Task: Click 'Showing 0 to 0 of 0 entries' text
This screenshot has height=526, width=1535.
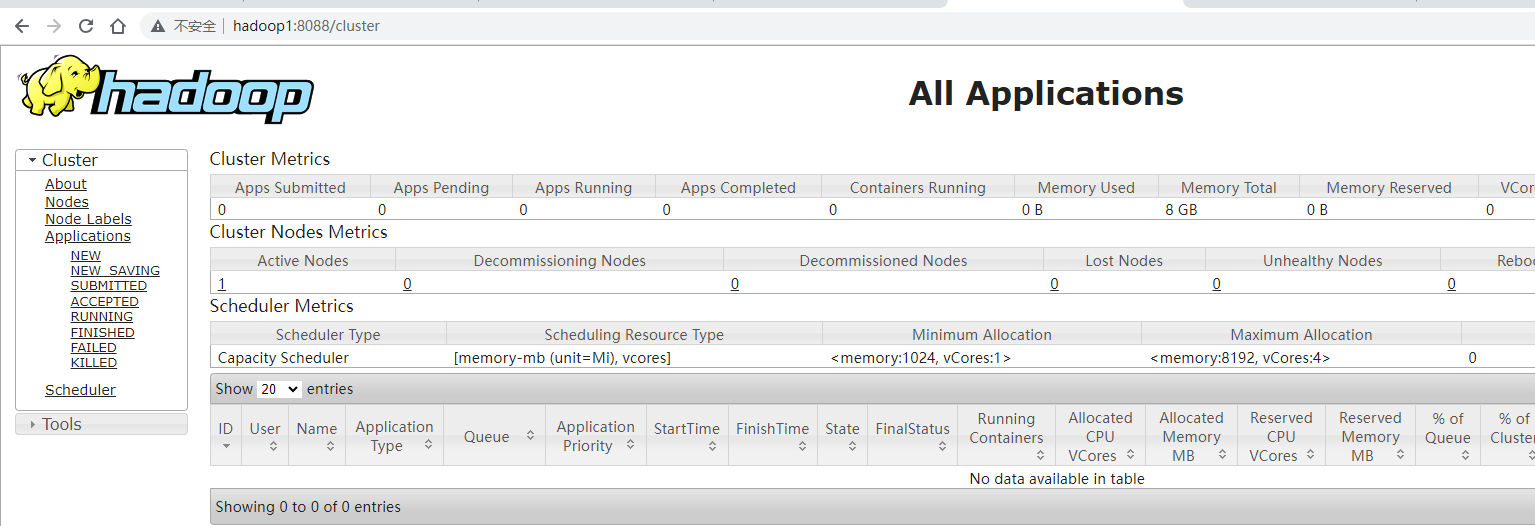Action: [x=308, y=507]
